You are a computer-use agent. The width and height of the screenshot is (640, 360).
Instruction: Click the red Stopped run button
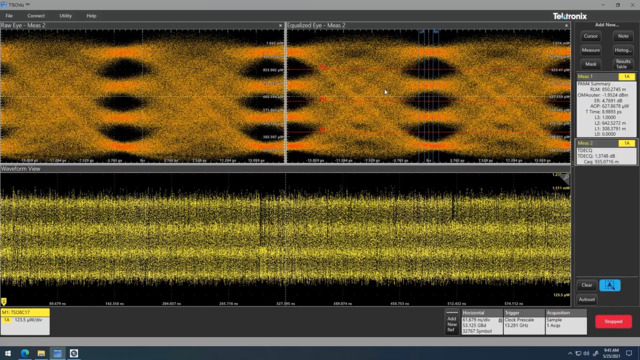coord(613,322)
